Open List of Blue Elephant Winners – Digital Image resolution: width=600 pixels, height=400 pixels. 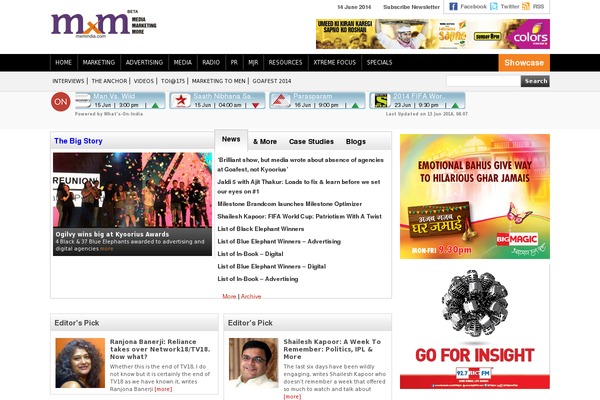(x=272, y=266)
